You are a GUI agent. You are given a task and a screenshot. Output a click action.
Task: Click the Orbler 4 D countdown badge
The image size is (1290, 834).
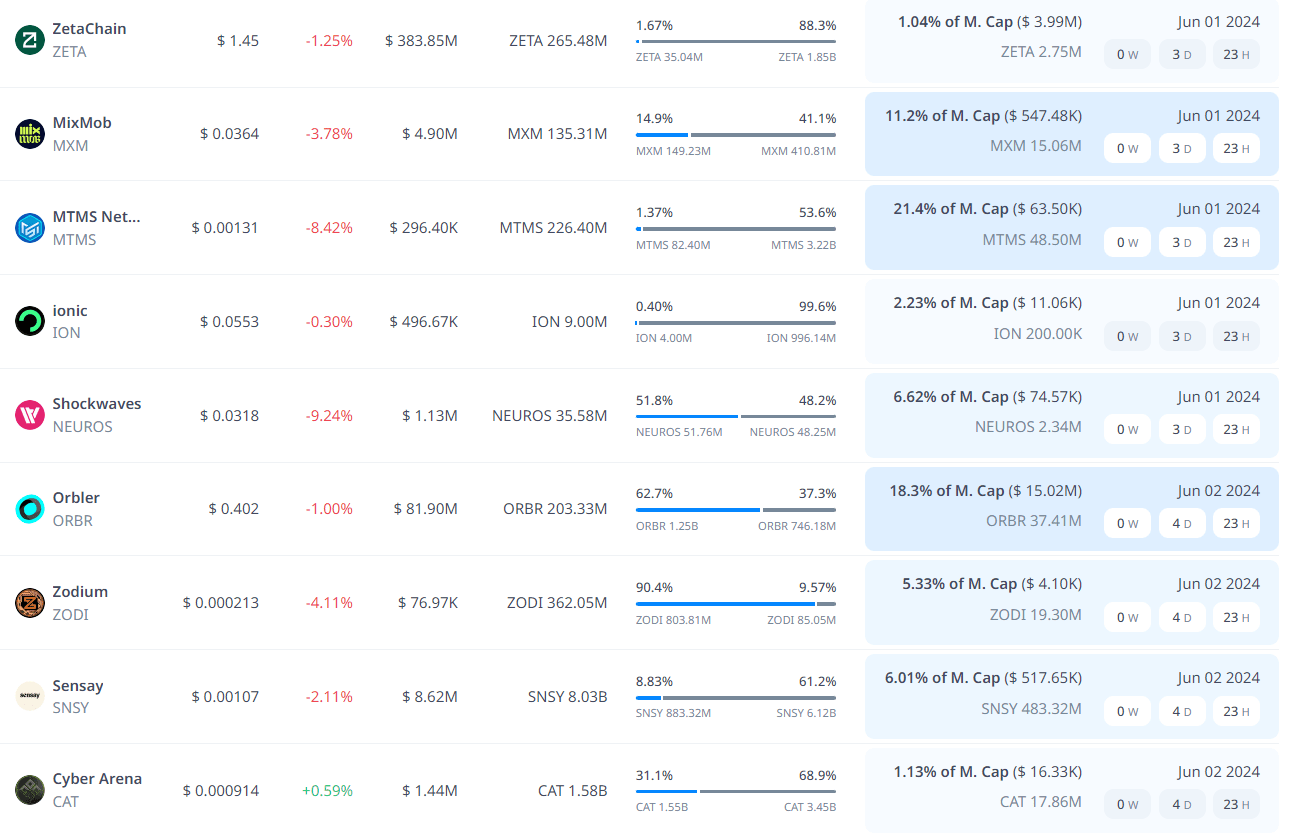(x=1182, y=523)
